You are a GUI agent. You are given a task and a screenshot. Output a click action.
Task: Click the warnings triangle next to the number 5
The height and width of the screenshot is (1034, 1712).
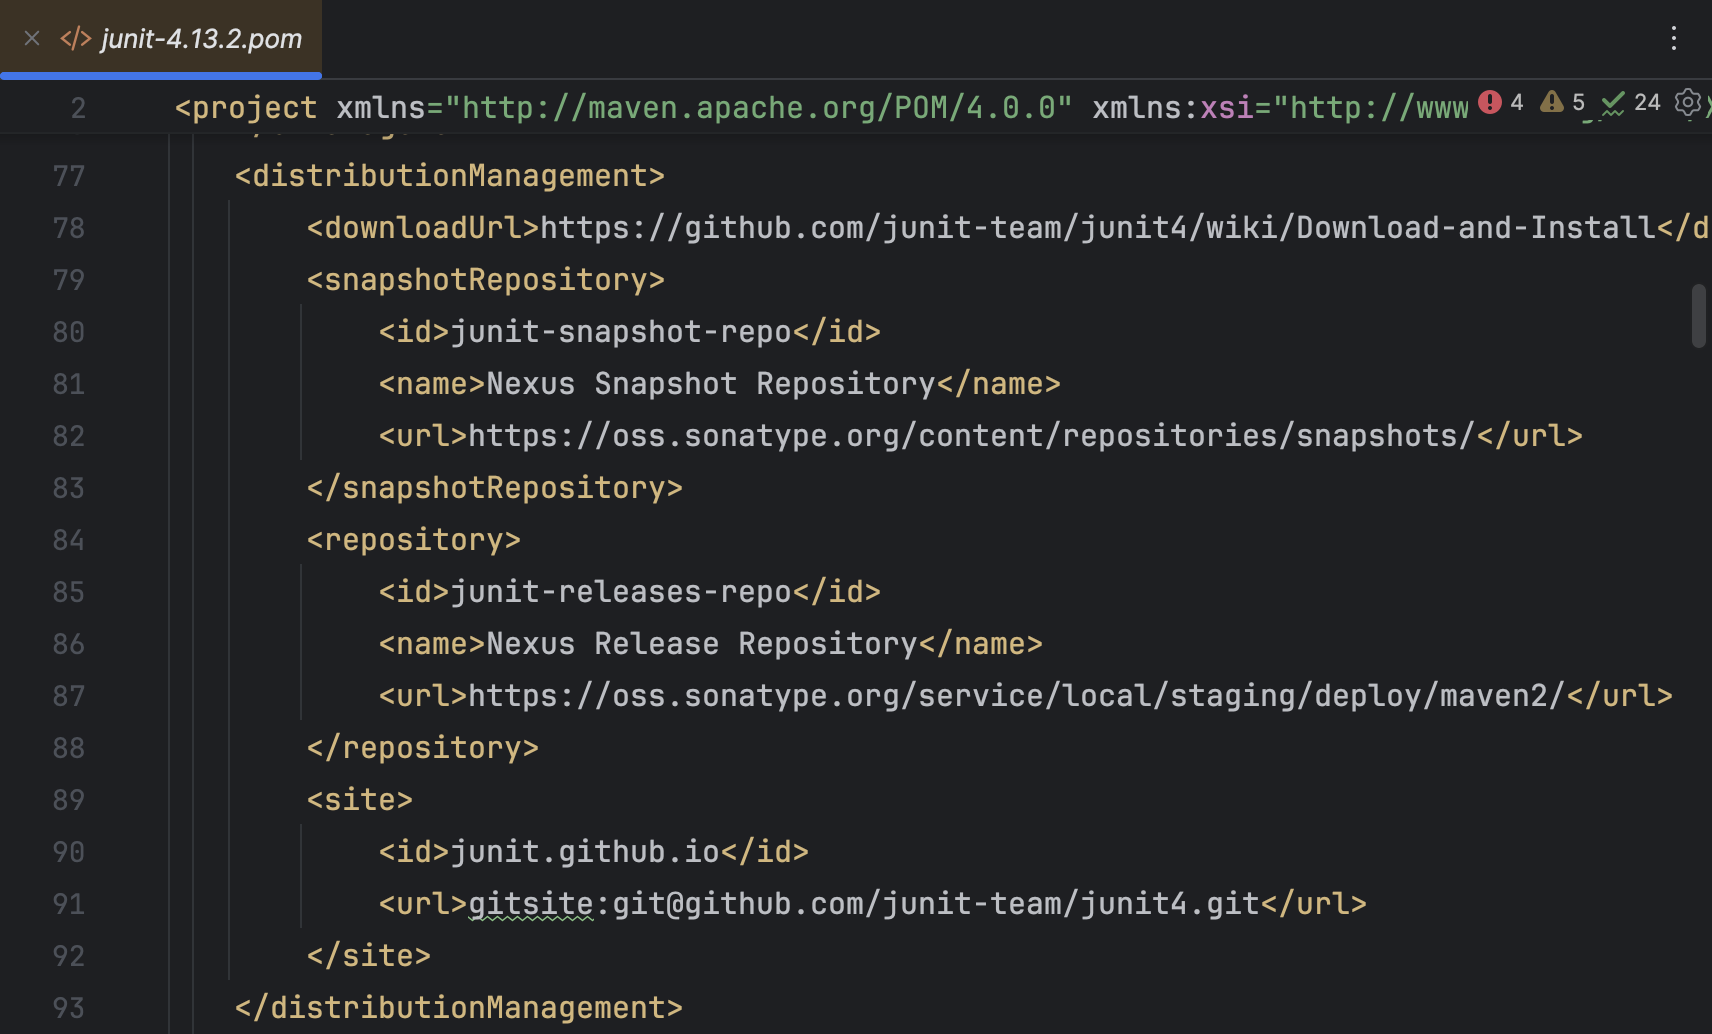point(1551,102)
